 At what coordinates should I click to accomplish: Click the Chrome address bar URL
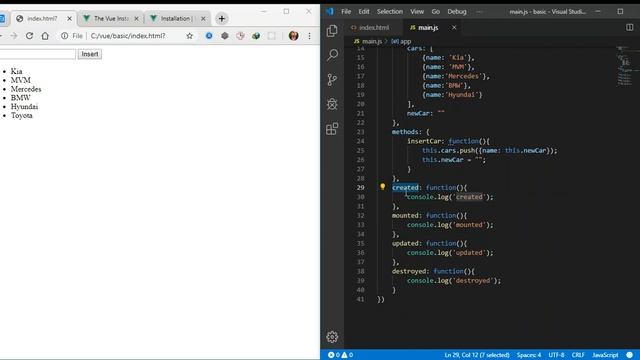(128, 36)
